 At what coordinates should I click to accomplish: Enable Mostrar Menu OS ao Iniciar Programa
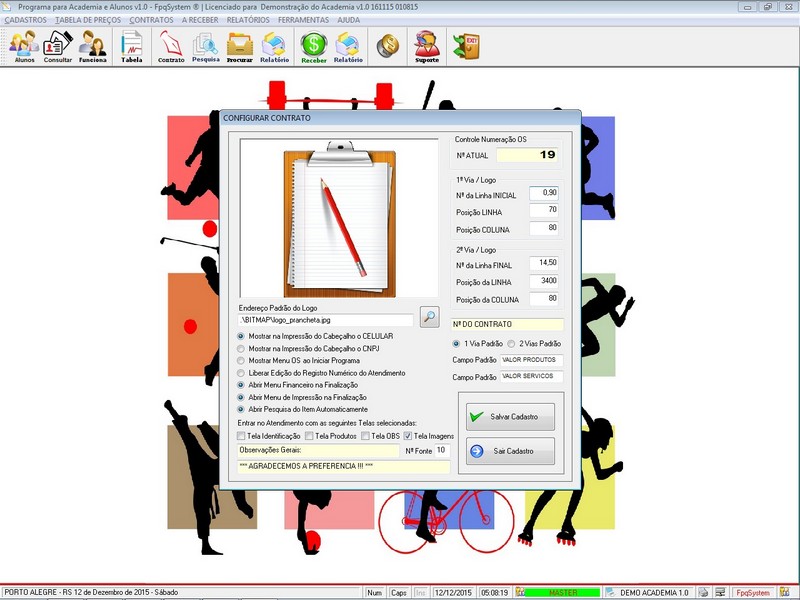[241, 361]
